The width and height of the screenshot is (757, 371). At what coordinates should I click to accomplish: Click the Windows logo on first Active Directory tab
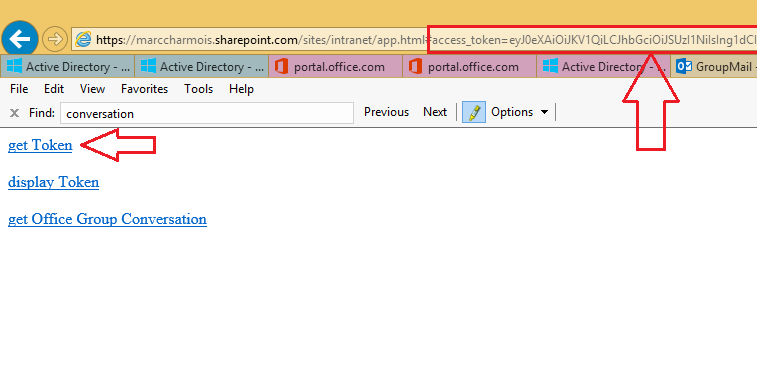pyautogui.click(x=14, y=66)
